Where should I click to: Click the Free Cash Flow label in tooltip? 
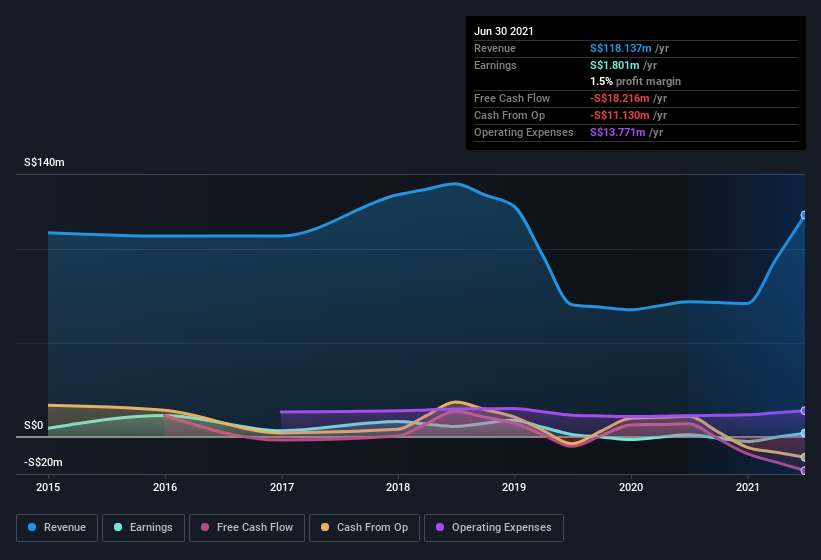[x=512, y=98]
